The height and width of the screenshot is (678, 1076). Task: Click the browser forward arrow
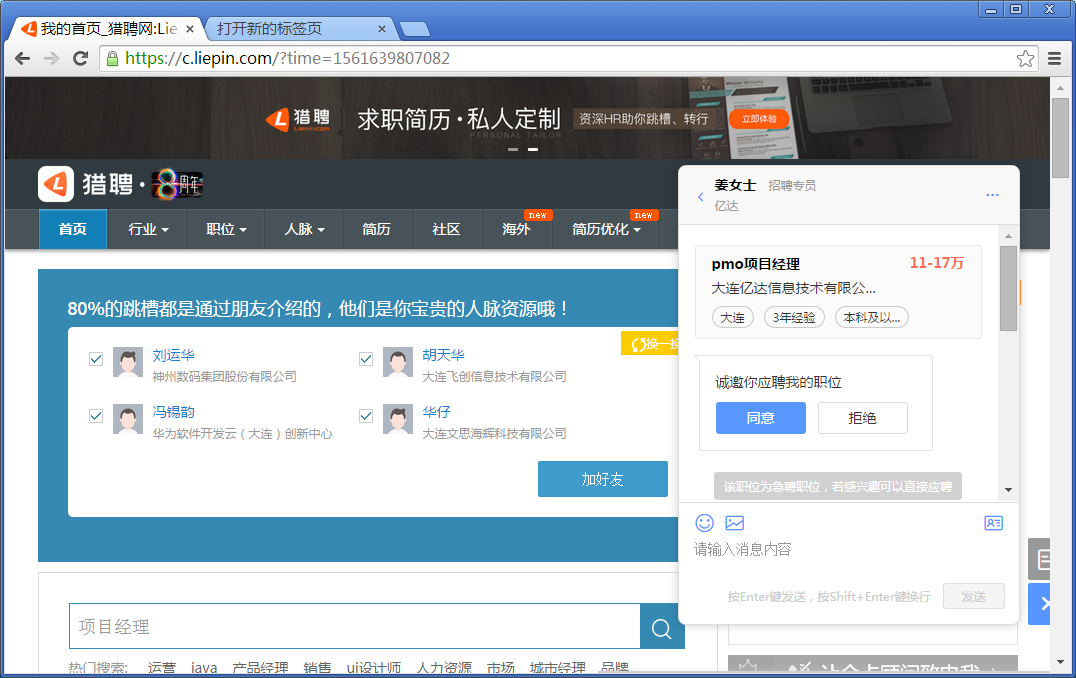51,58
